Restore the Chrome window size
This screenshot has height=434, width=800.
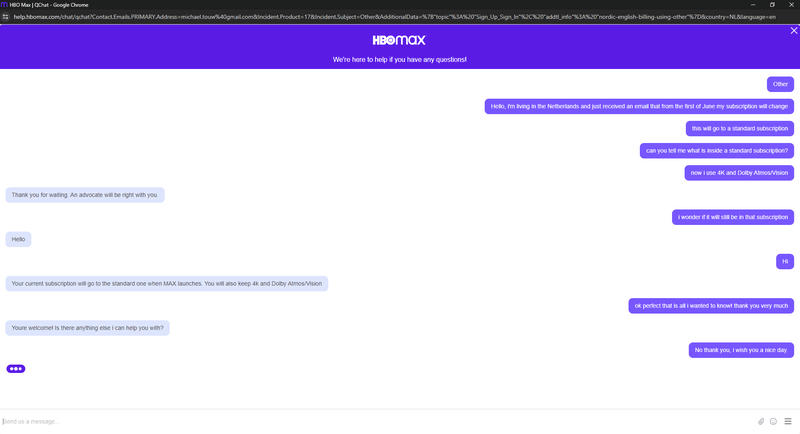pyautogui.click(x=772, y=5)
